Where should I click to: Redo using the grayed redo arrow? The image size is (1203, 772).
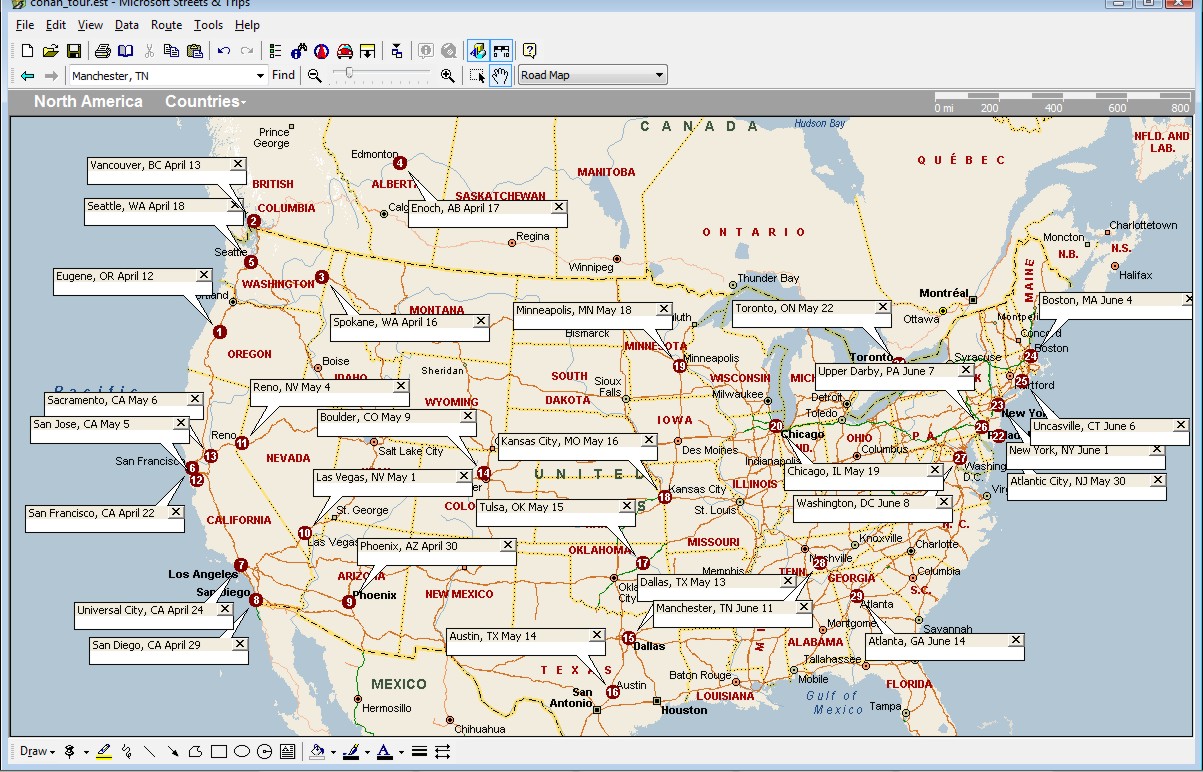246,50
